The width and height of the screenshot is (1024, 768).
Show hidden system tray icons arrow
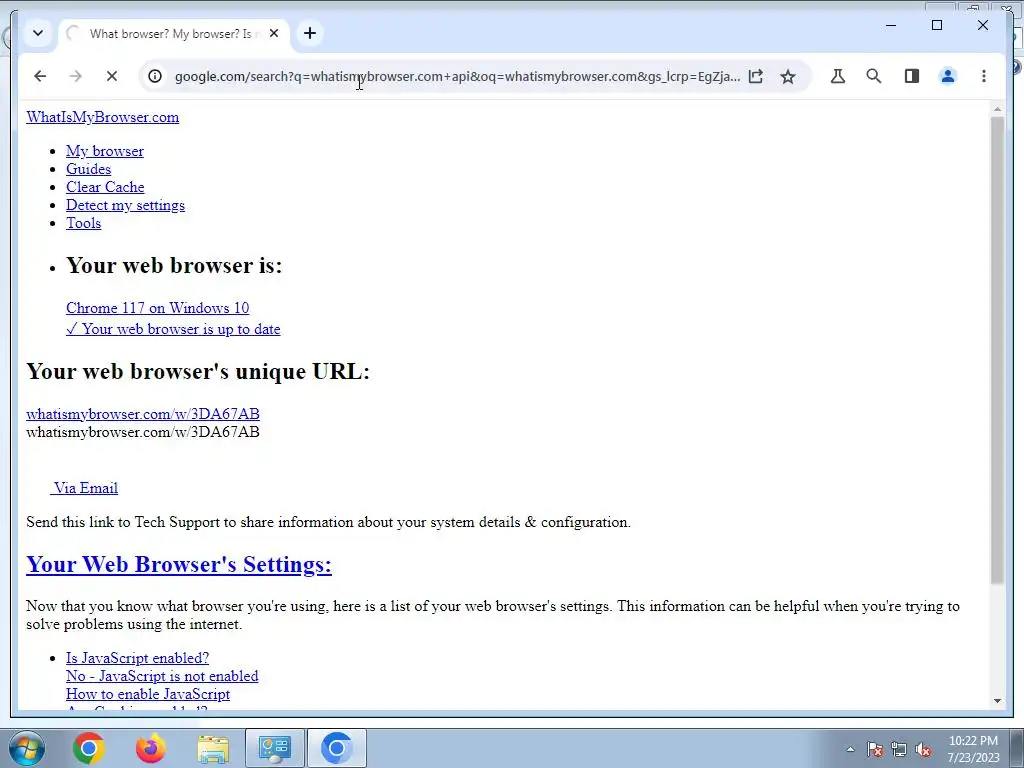pos(850,749)
